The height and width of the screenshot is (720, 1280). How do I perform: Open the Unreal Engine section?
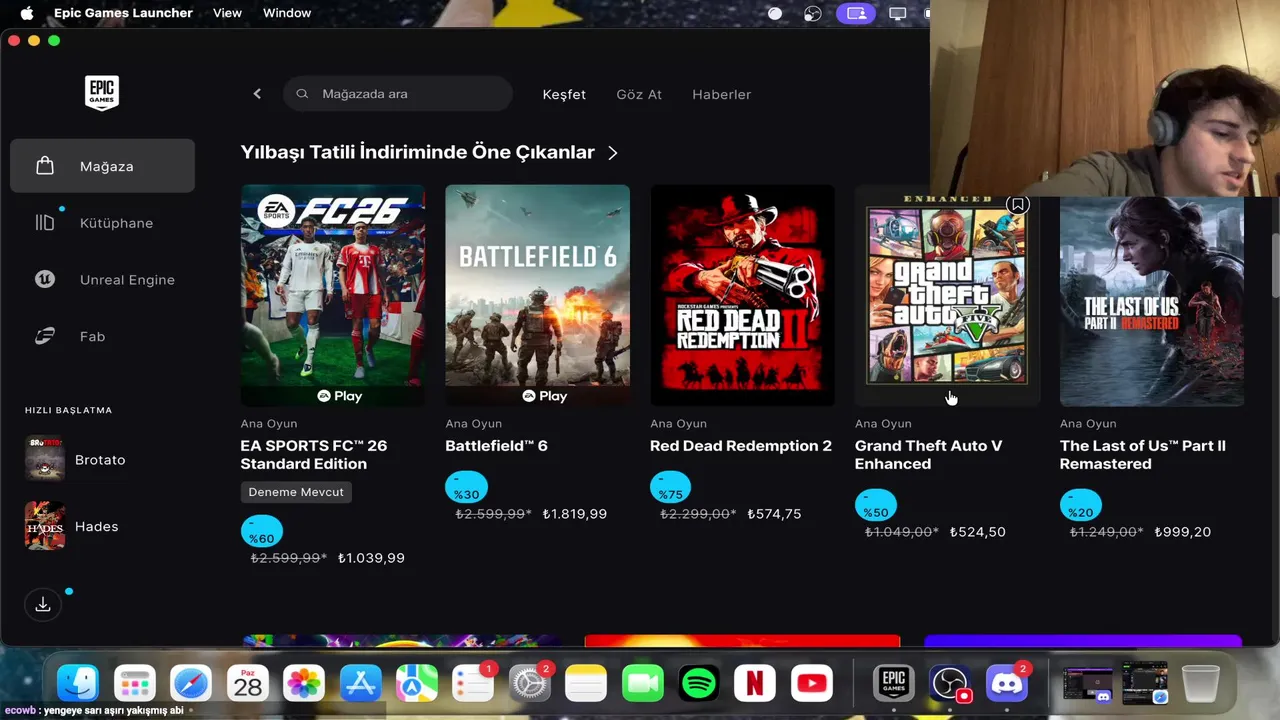(102, 280)
